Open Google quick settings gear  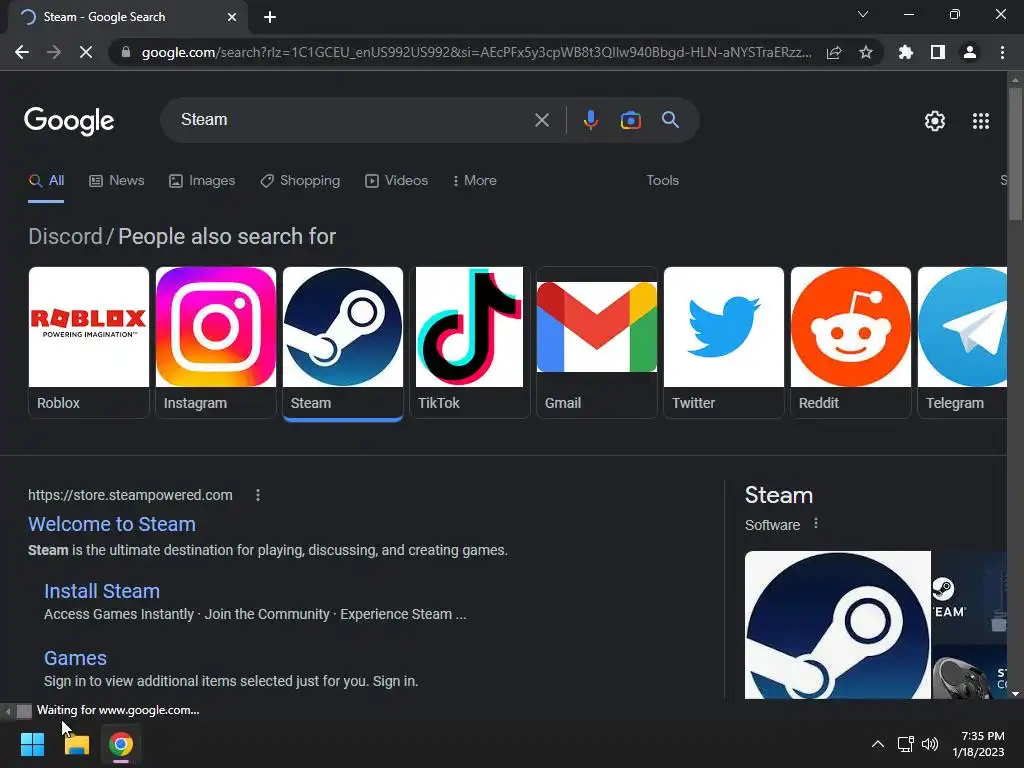click(935, 121)
